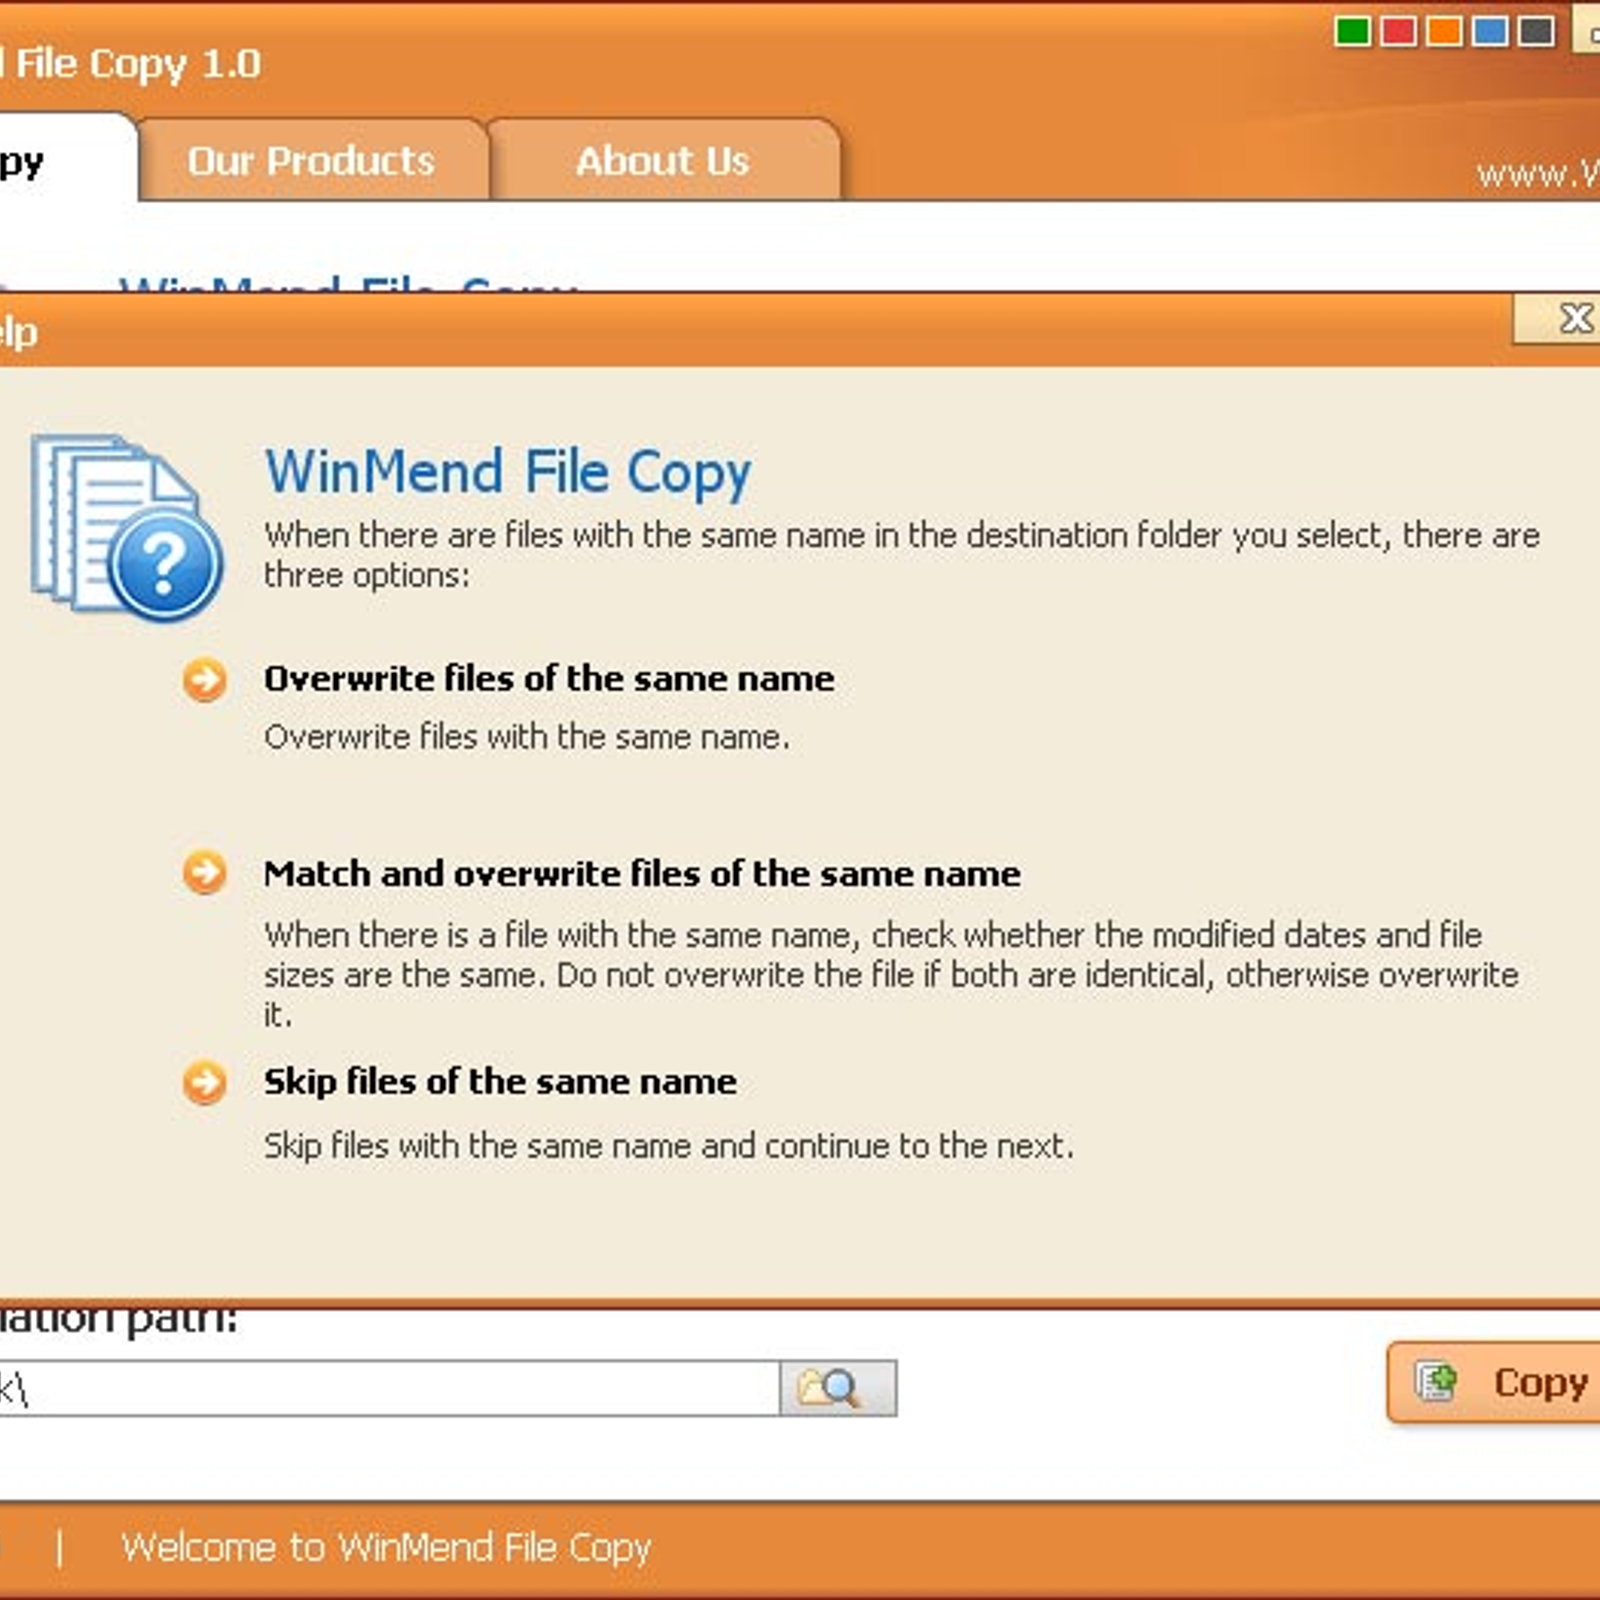Select the red theme color swatch
The width and height of the screenshot is (1600, 1600).
tap(1398, 31)
